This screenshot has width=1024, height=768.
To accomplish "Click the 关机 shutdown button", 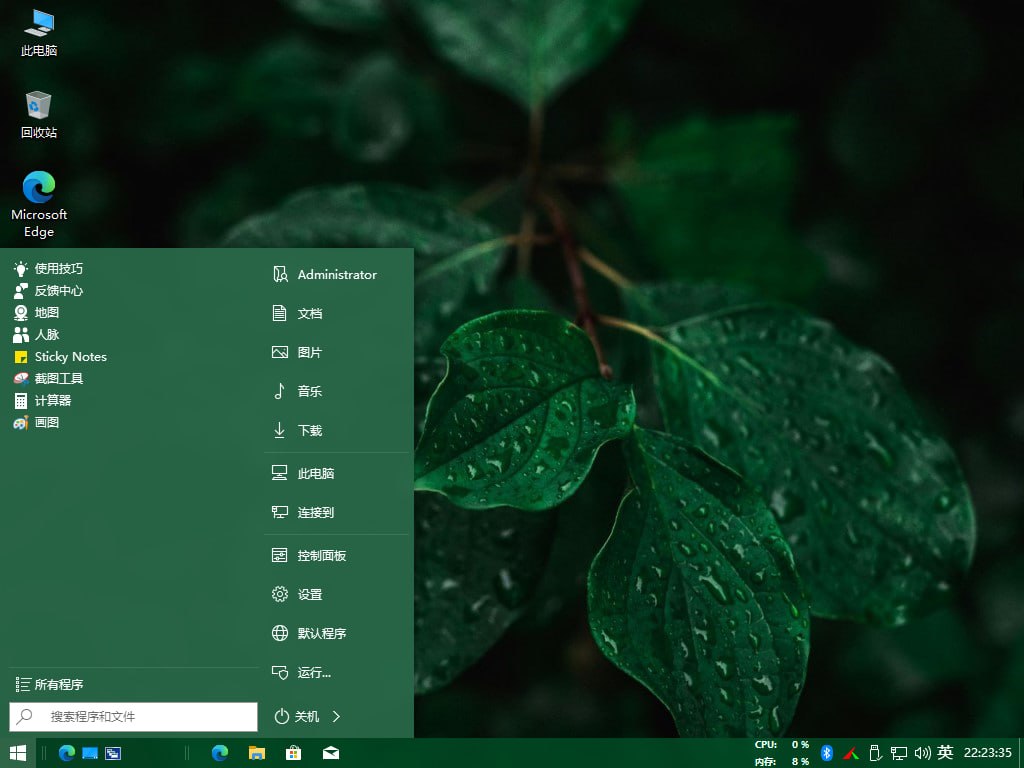I will [x=296, y=716].
